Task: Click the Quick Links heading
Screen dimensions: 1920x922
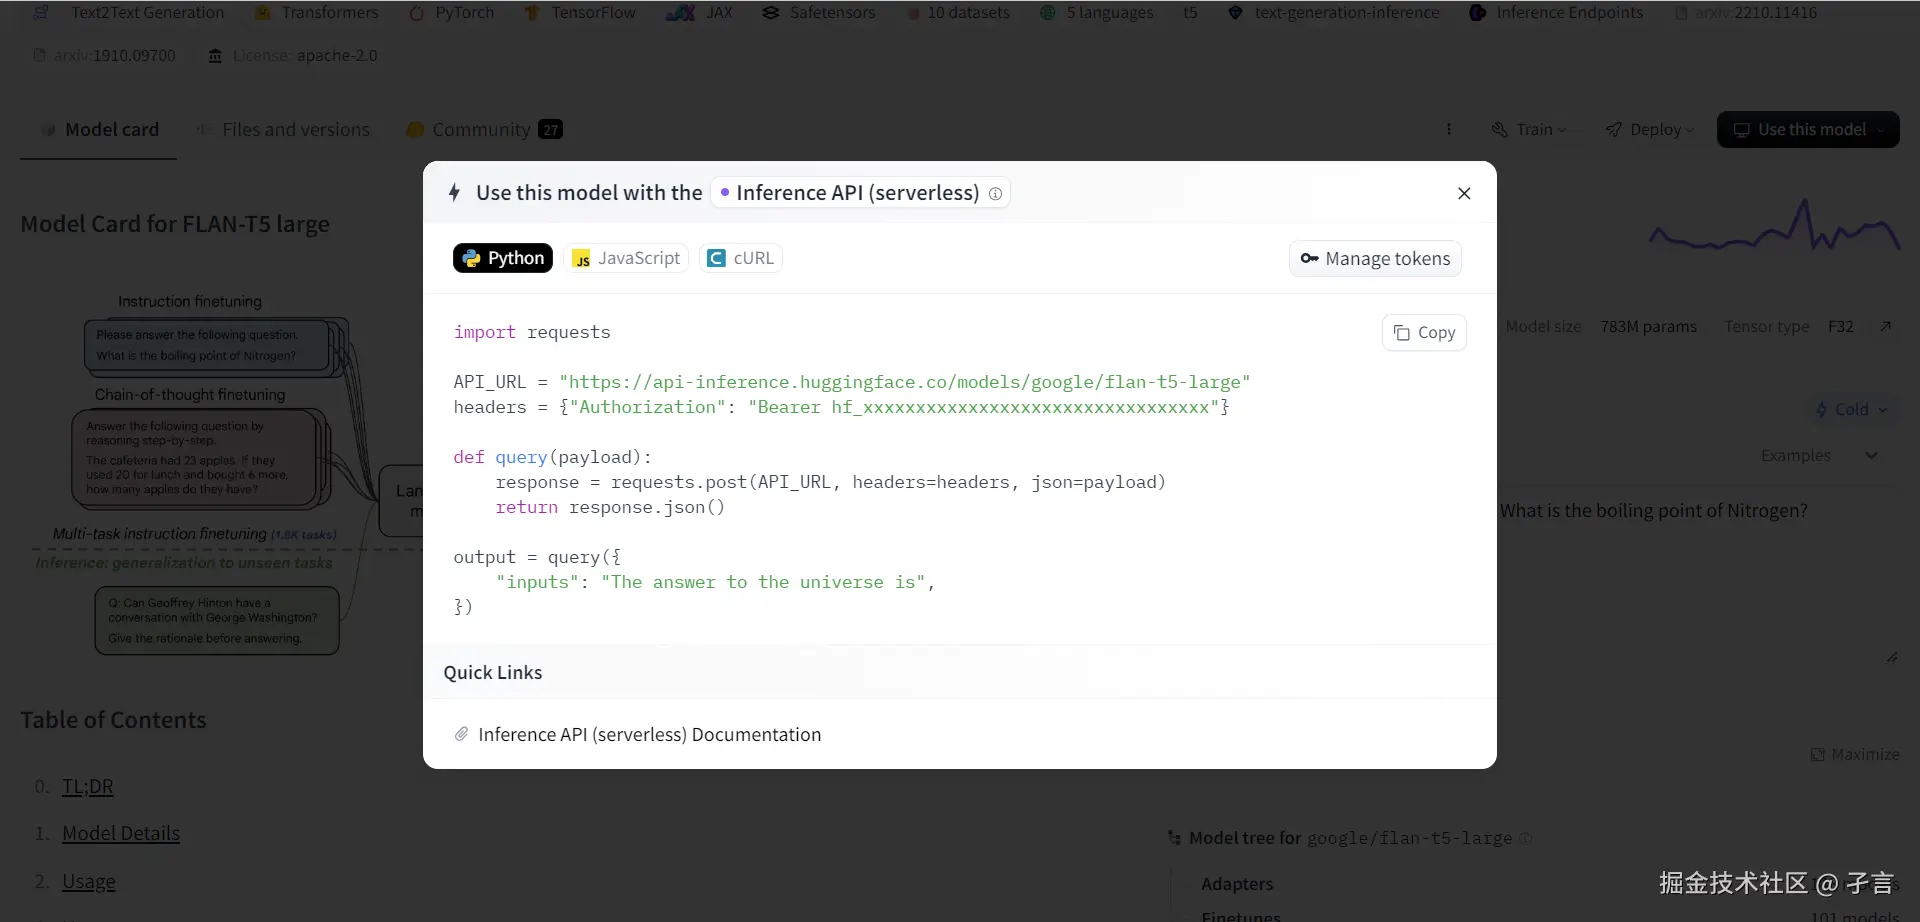Action: click(x=493, y=673)
